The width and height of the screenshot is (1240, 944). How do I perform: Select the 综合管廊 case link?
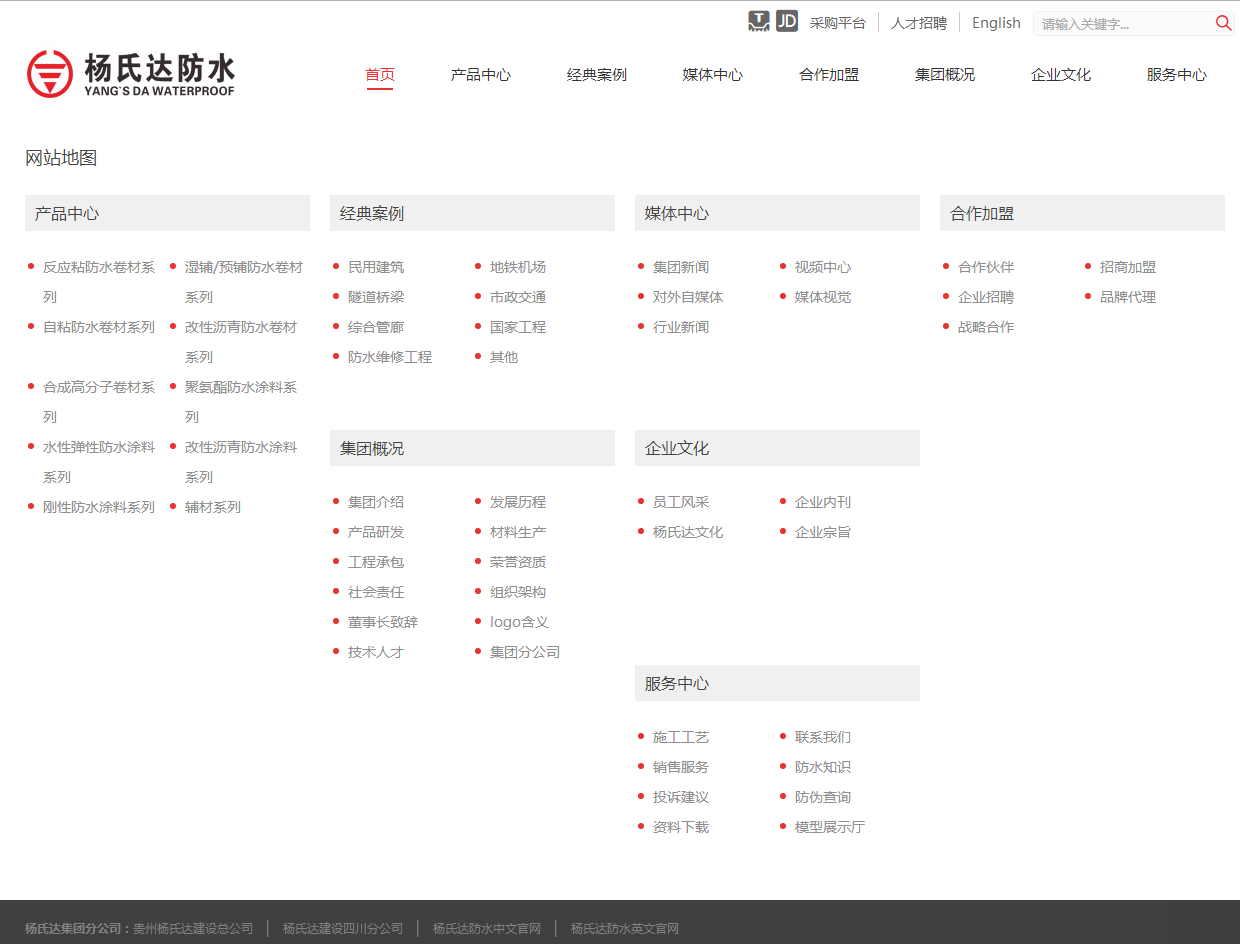[376, 327]
